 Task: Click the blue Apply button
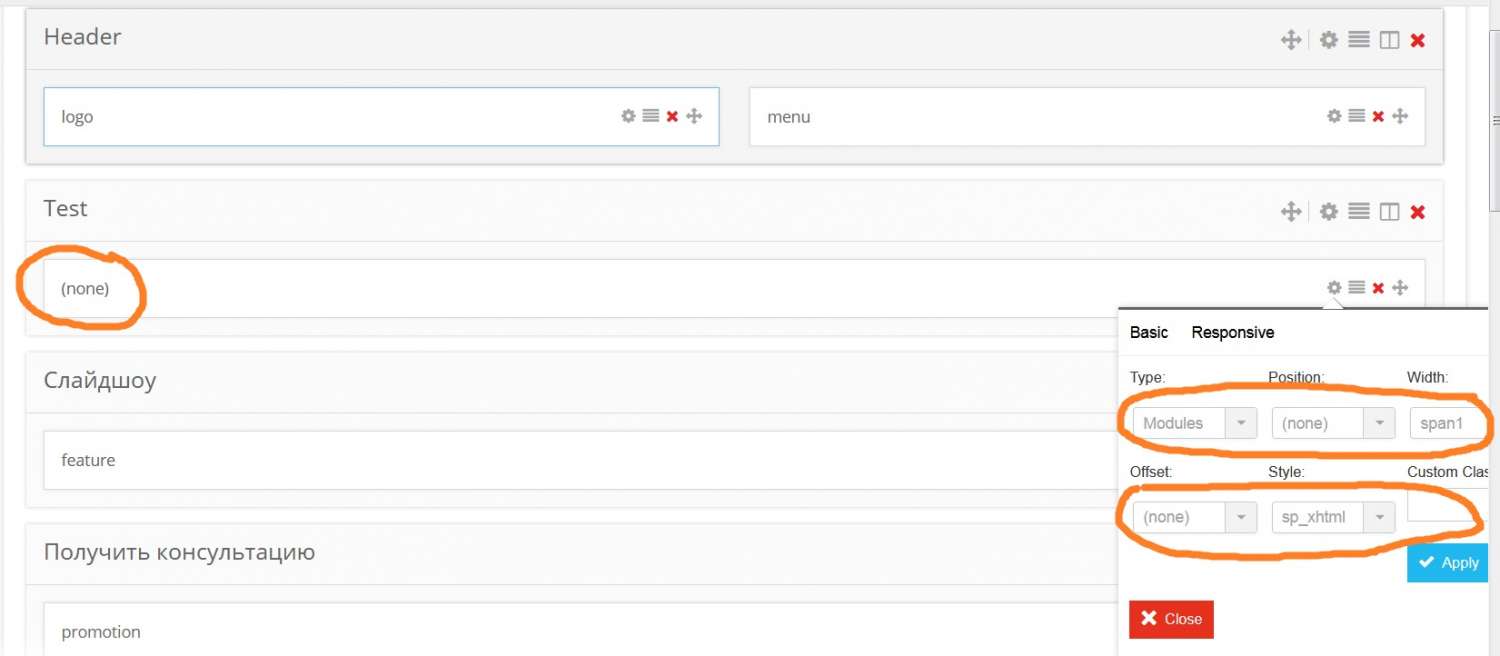click(x=1448, y=563)
